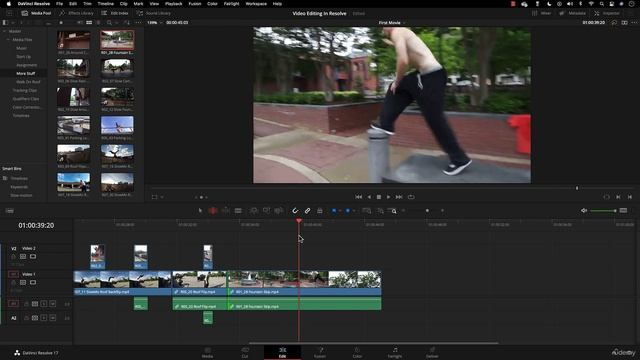The image size is (640, 360).
Task: Open the Clip menu
Action: [124, 4]
